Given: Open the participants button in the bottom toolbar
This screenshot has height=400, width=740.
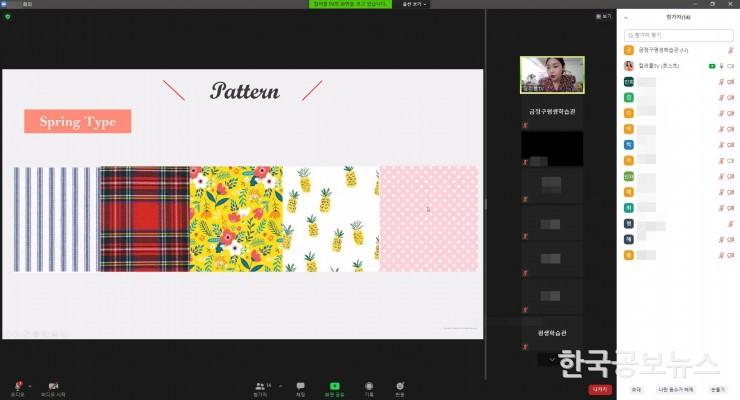Looking at the screenshot, I should [261, 389].
